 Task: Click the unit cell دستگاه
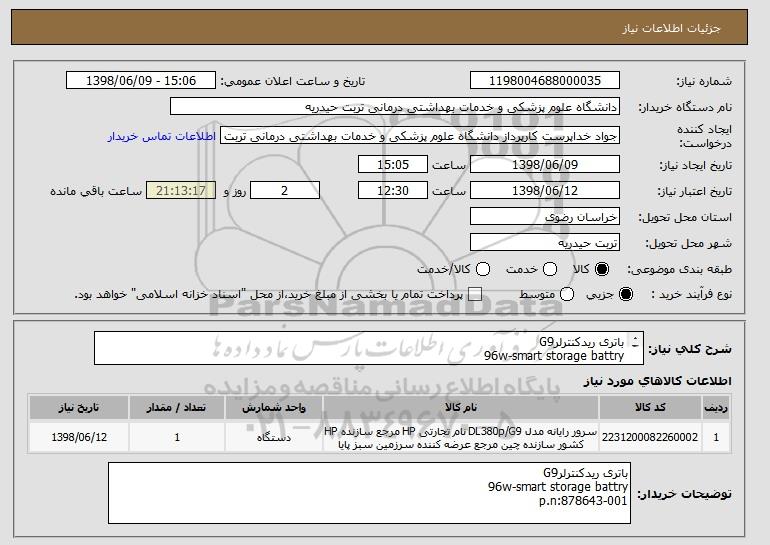[x=274, y=437]
